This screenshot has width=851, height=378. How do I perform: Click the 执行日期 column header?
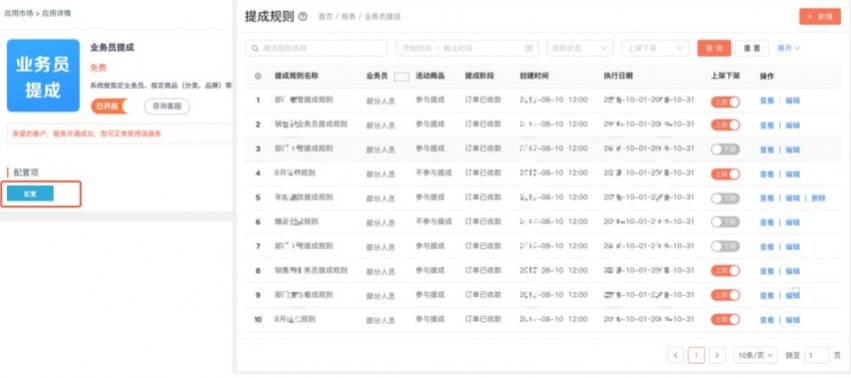pyautogui.click(x=618, y=76)
